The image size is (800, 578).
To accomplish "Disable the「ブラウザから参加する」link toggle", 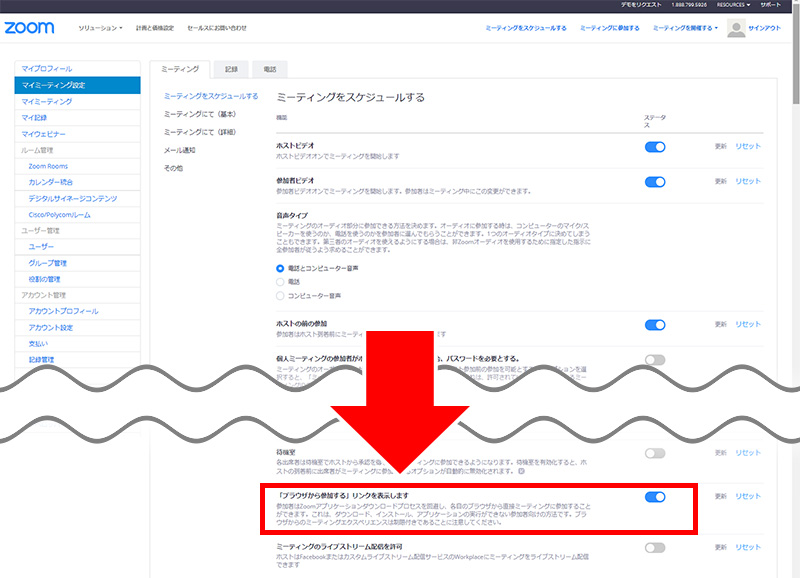I will point(655,497).
